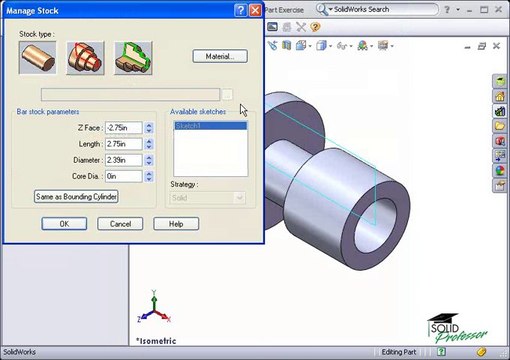Image resolution: width=510 pixels, height=360 pixels.
Task: Click the browse button beside the empty path field
Action: coord(227,95)
